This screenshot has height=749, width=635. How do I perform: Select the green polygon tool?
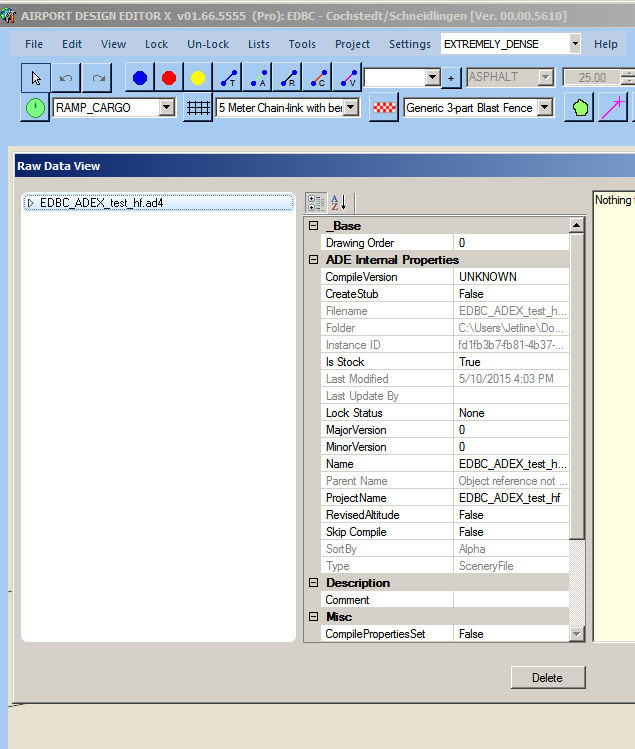coord(581,108)
